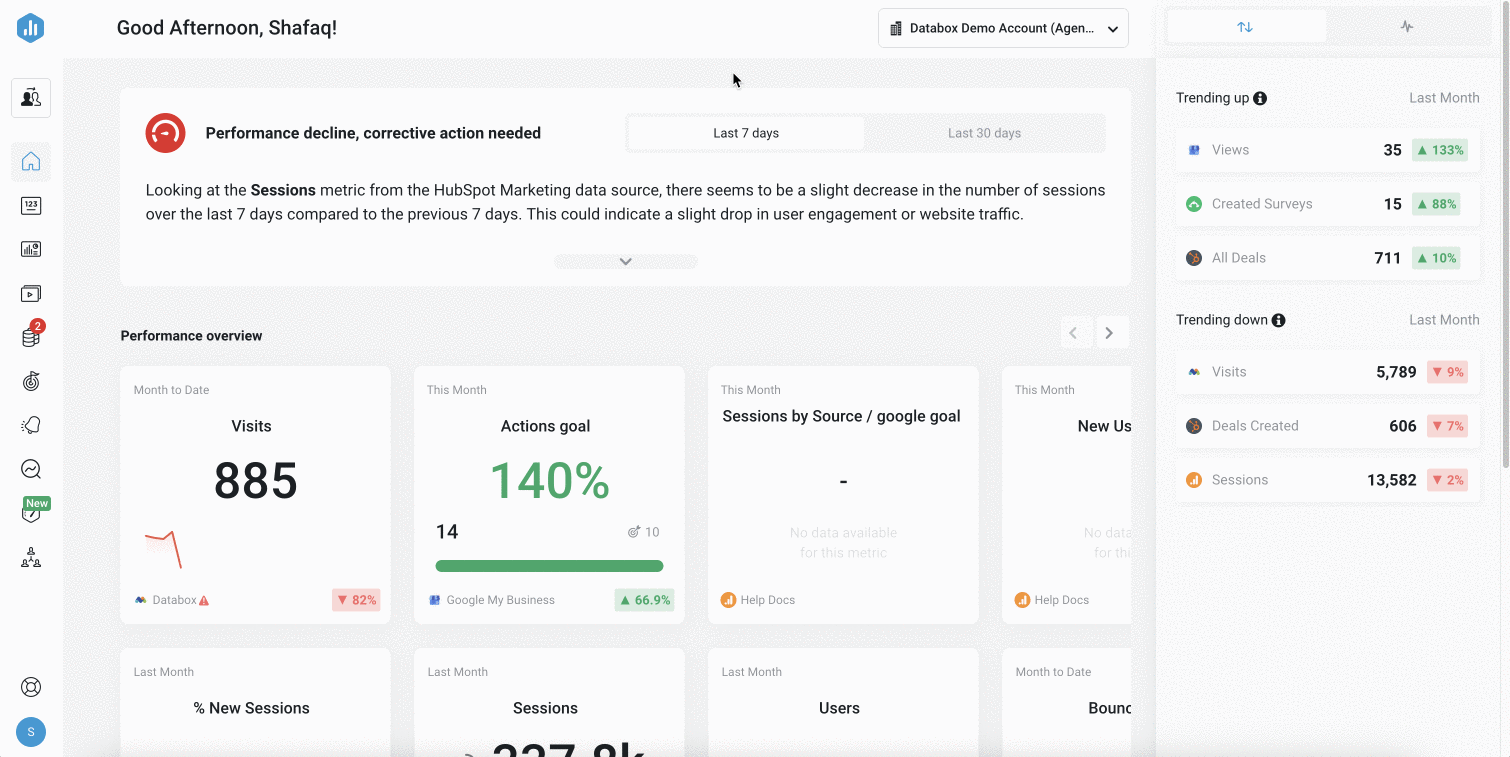Open Forecasts trend-line circle icon
This screenshot has height=757, width=1510.
click(x=31, y=469)
